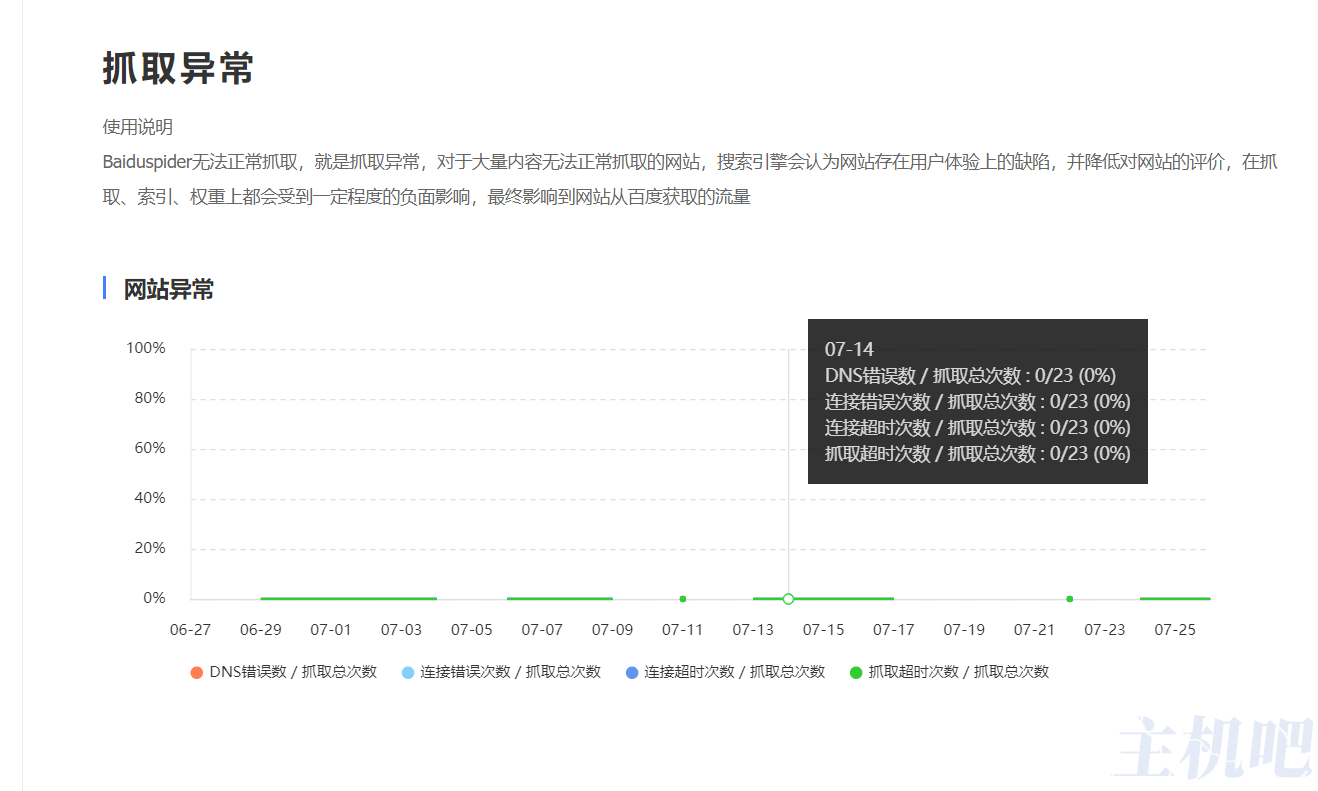Click the 80% y-axis label
The image size is (1318, 791).
click(150, 398)
